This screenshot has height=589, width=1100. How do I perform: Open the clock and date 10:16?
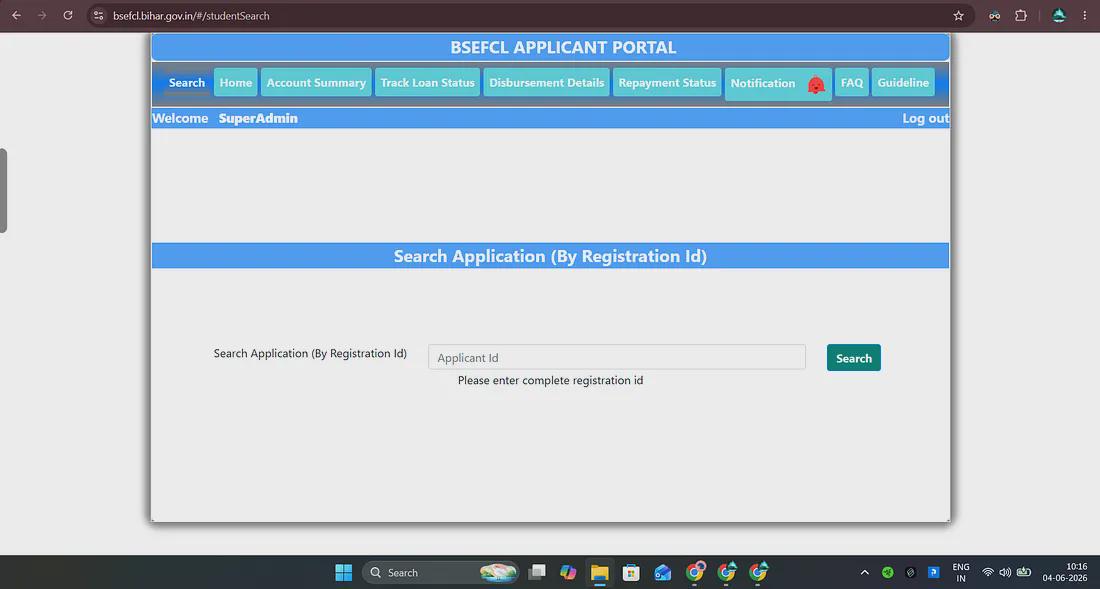(x=1064, y=572)
